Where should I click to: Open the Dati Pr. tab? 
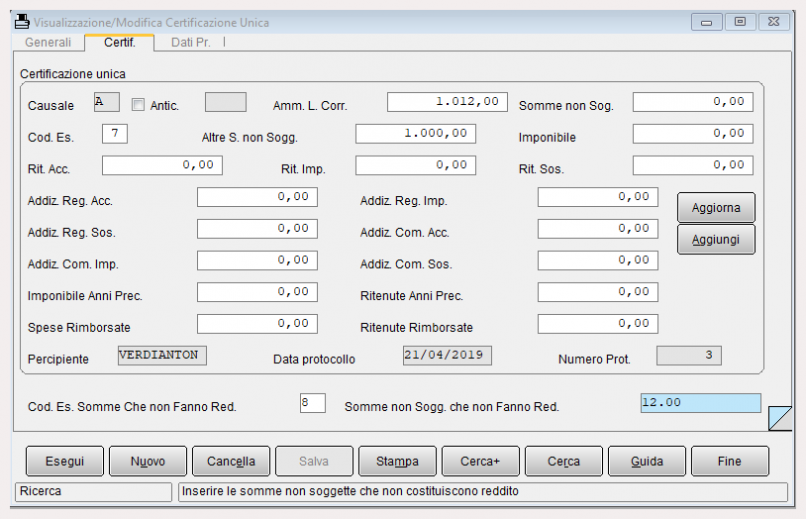[x=190, y=42]
